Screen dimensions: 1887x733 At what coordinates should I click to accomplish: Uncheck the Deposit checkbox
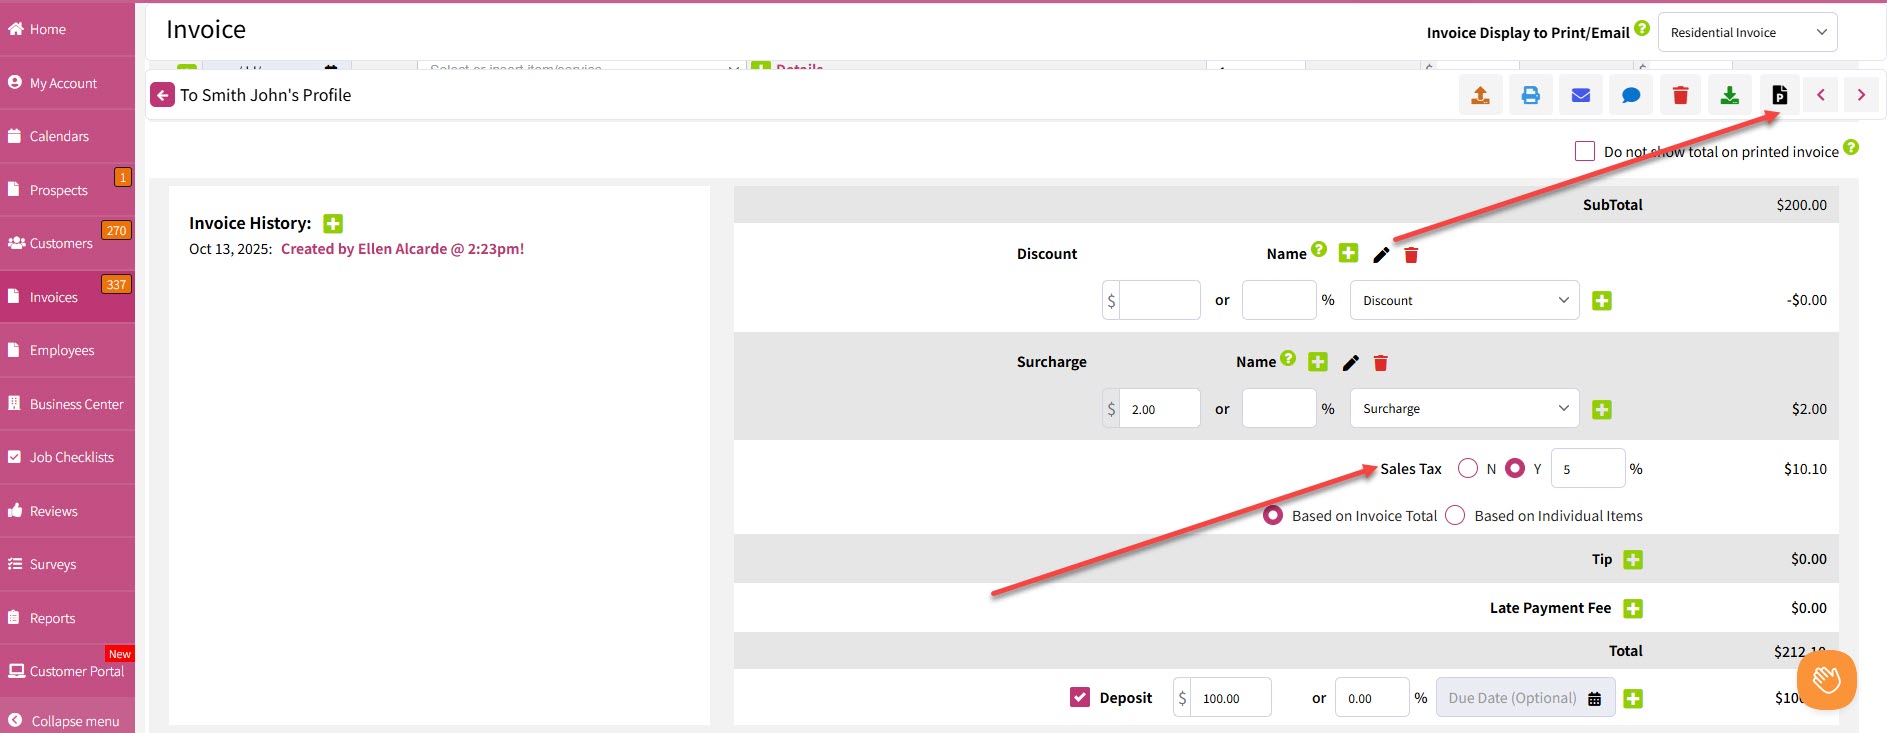(1080, 697)
